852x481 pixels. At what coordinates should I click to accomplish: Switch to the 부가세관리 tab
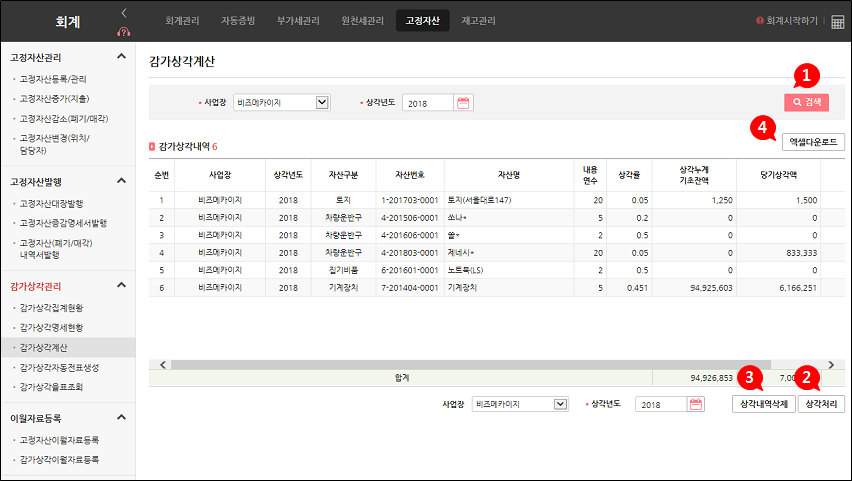298,21
